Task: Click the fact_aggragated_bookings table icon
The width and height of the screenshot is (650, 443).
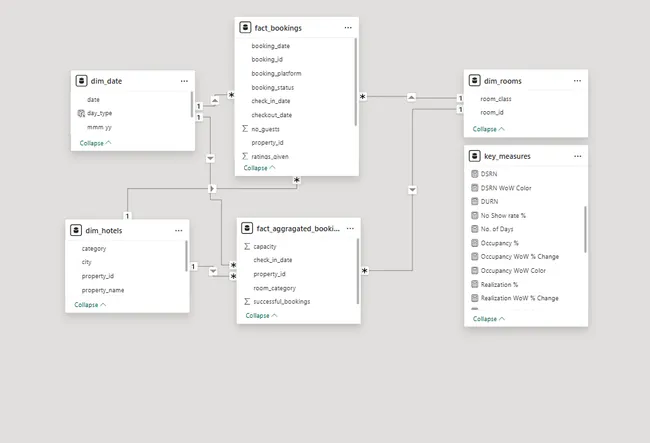Action: (x=247, y=228)
